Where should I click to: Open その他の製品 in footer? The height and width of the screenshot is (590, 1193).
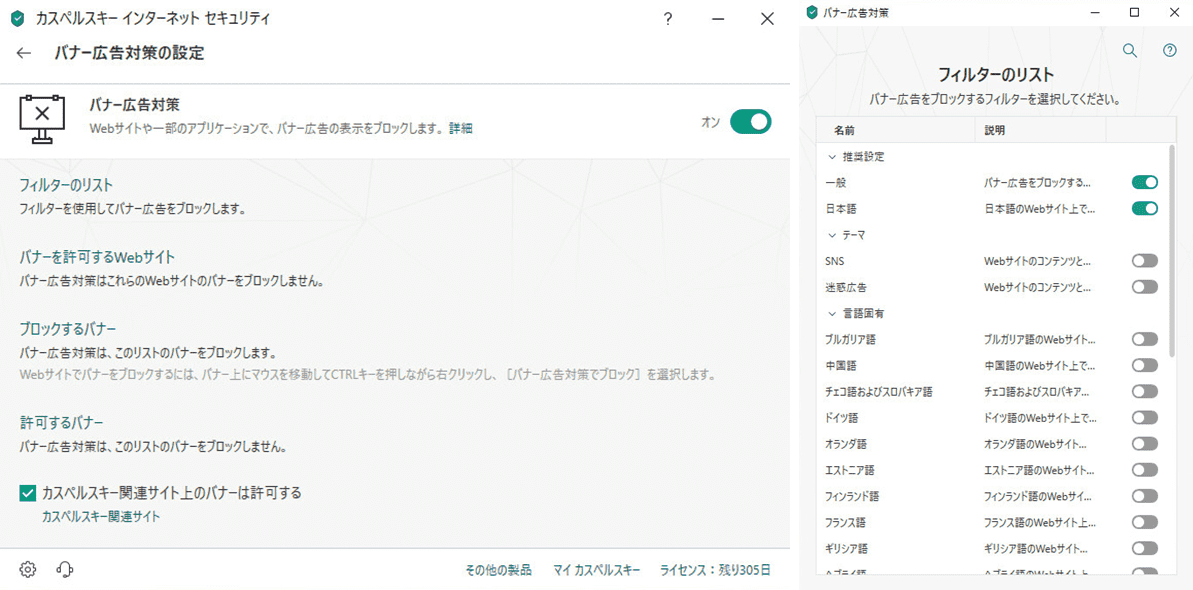(x=498, y=569)
